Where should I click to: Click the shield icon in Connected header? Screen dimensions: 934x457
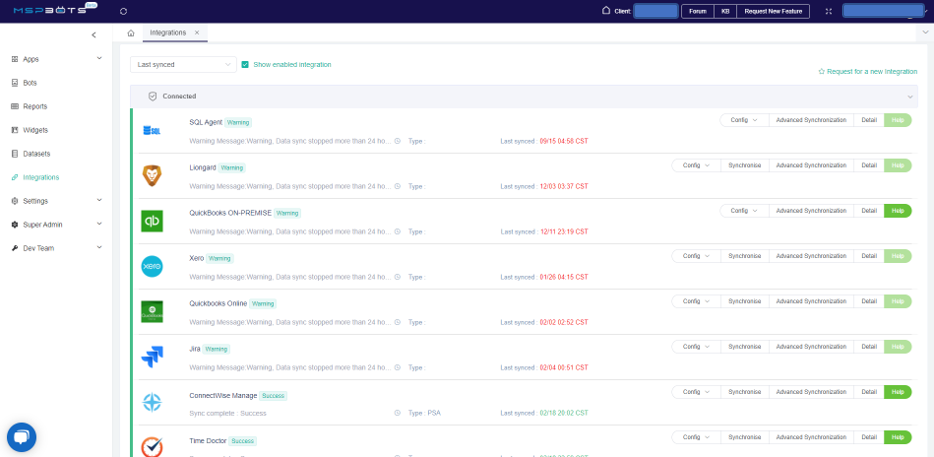pyautogui.click(x=152, y=96)
